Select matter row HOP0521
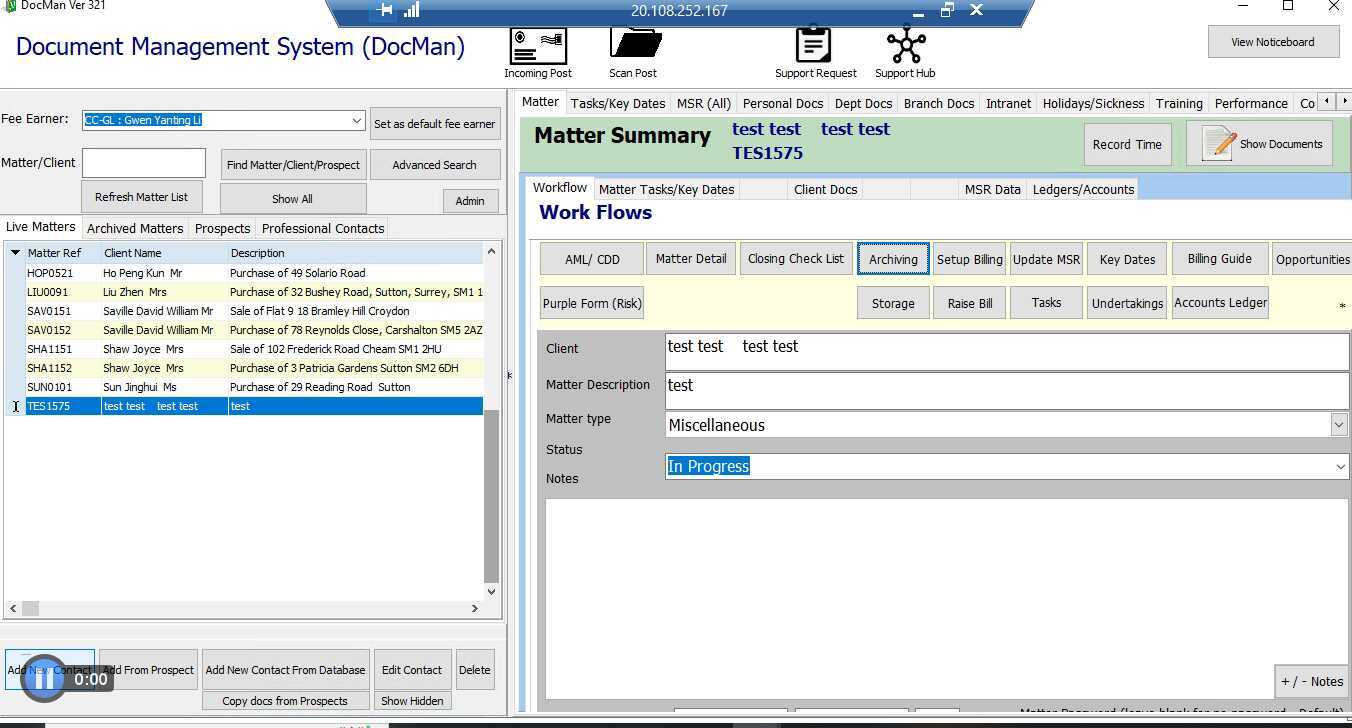 click(243, 273)
